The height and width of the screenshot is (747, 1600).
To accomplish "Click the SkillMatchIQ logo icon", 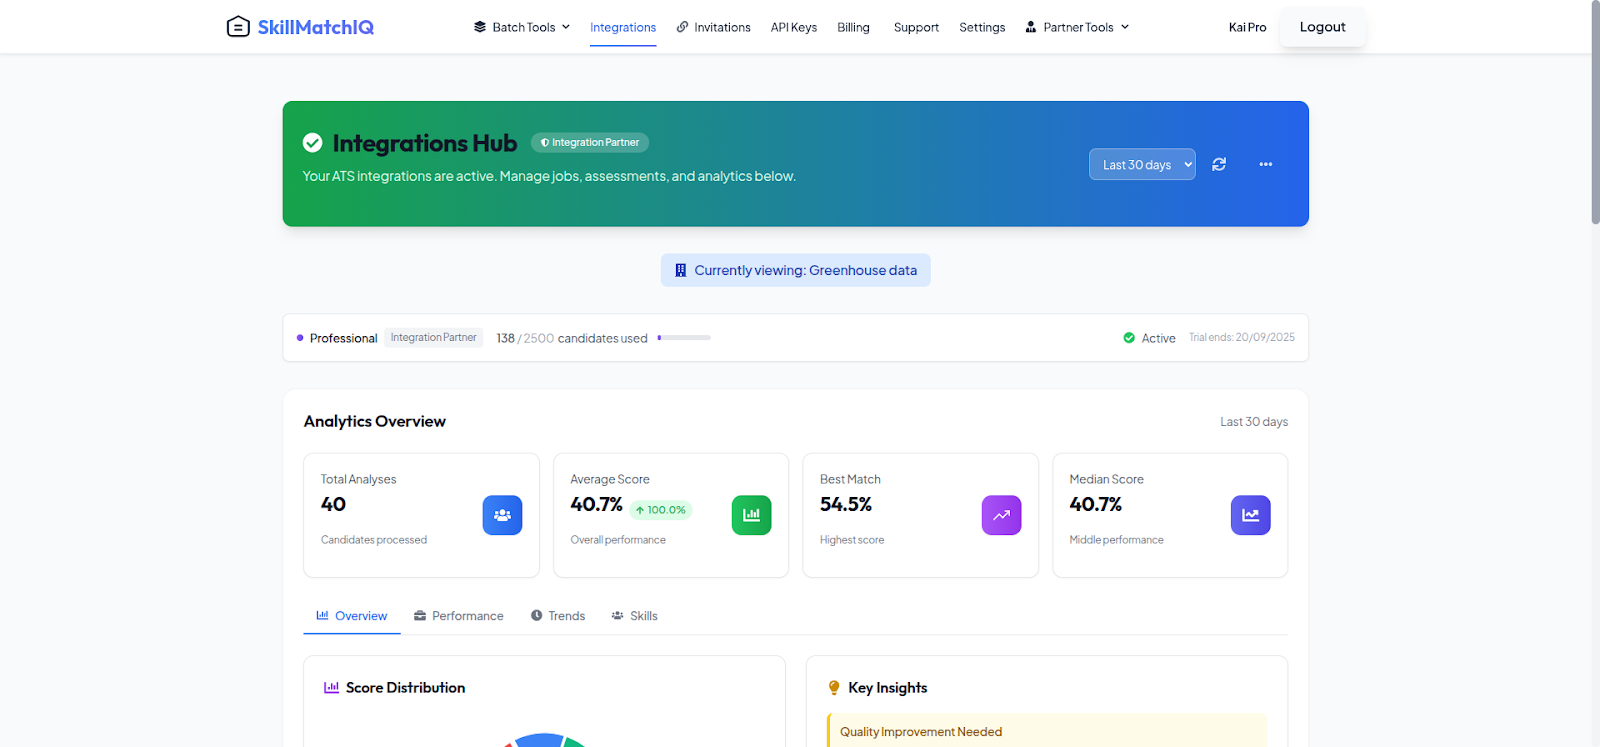I will pyautogui.click(x=238, y=27).
